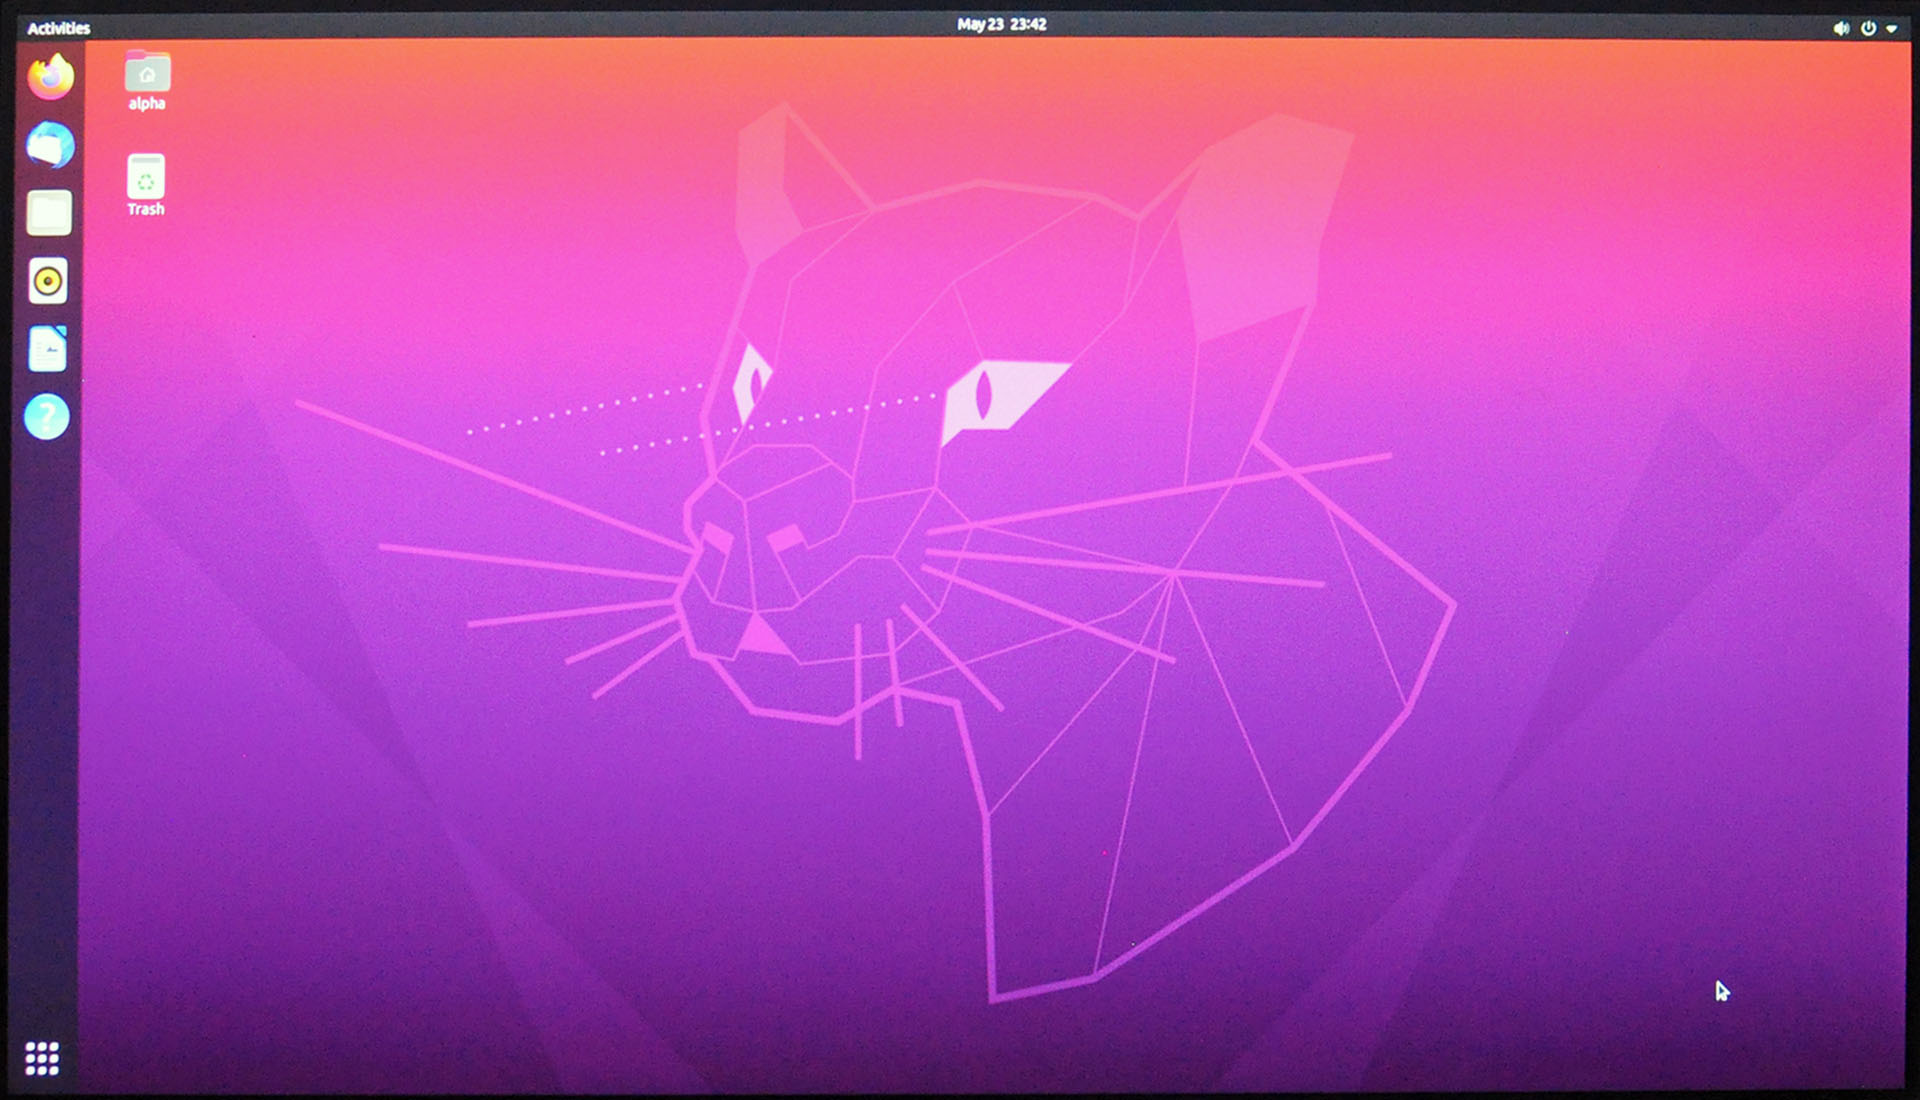Launch Thunderbird mail from the dock

click(x=50, y=145)
